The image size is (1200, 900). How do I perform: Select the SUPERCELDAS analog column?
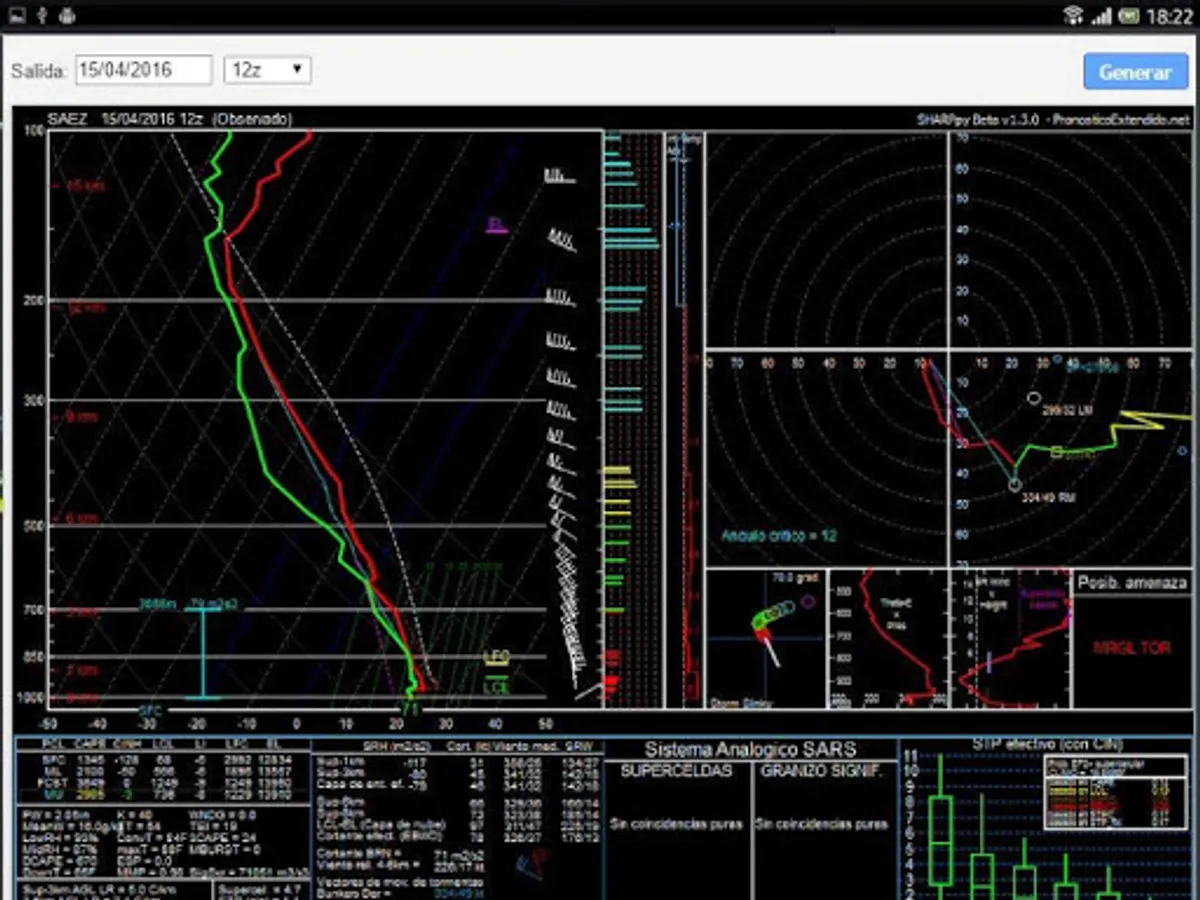676,771
